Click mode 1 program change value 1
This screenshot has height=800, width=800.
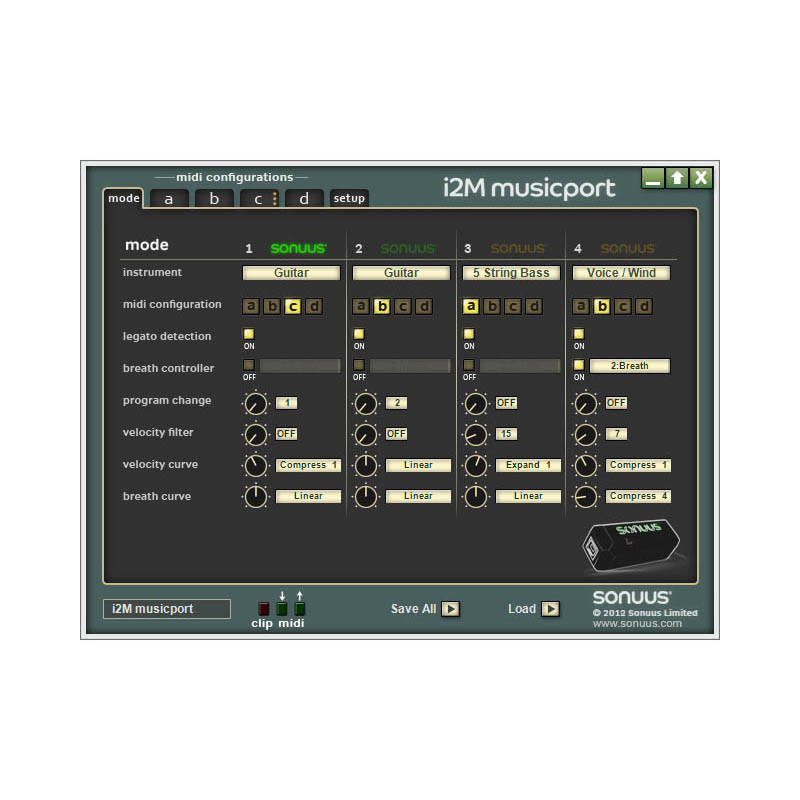(287, 403)
